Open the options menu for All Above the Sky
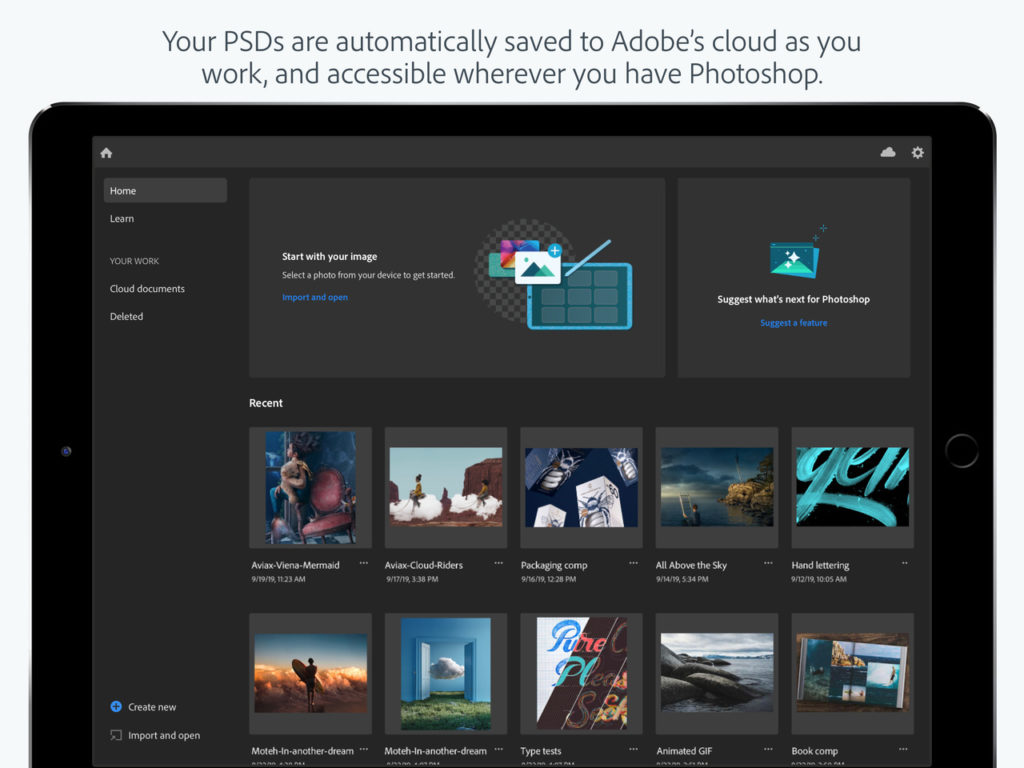This screenshot has height=768, width=1024. tap(768, 563)
